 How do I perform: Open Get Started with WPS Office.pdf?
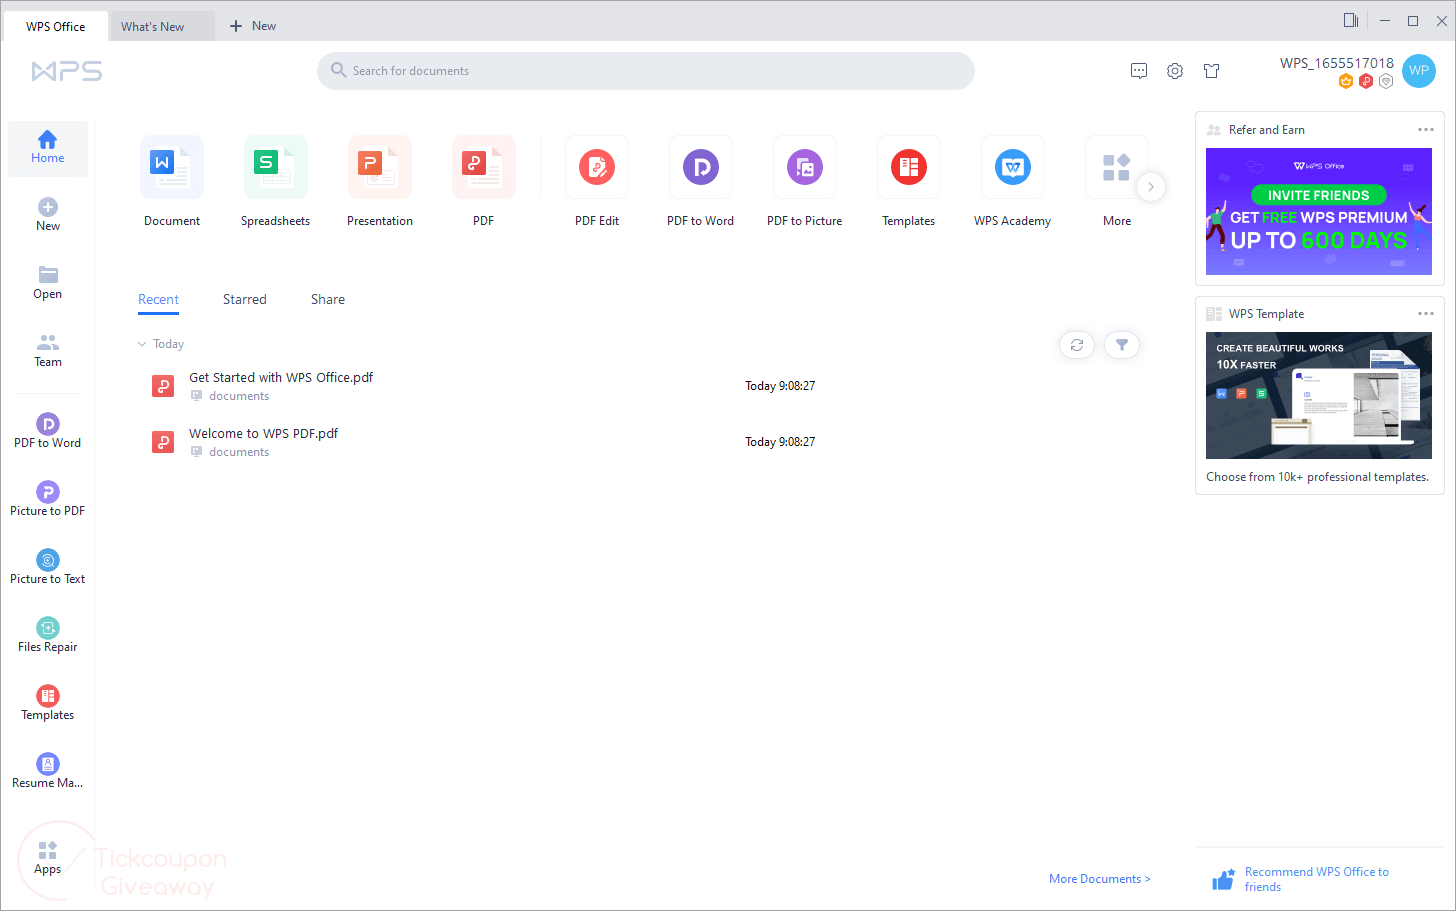(x=281, y=378)
